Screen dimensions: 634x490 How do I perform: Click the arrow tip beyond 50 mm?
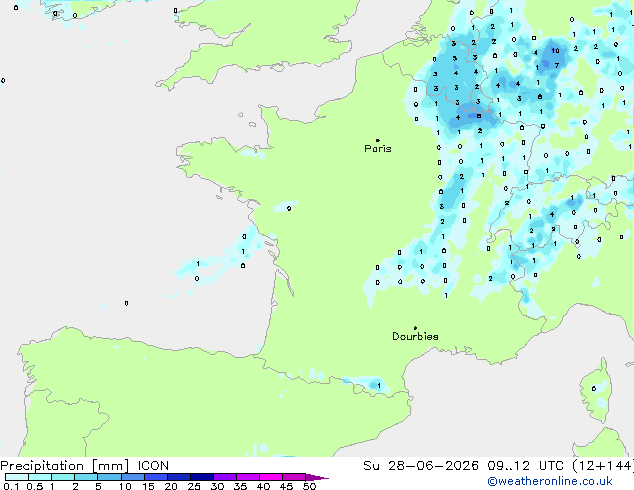(x=317, y=477)
